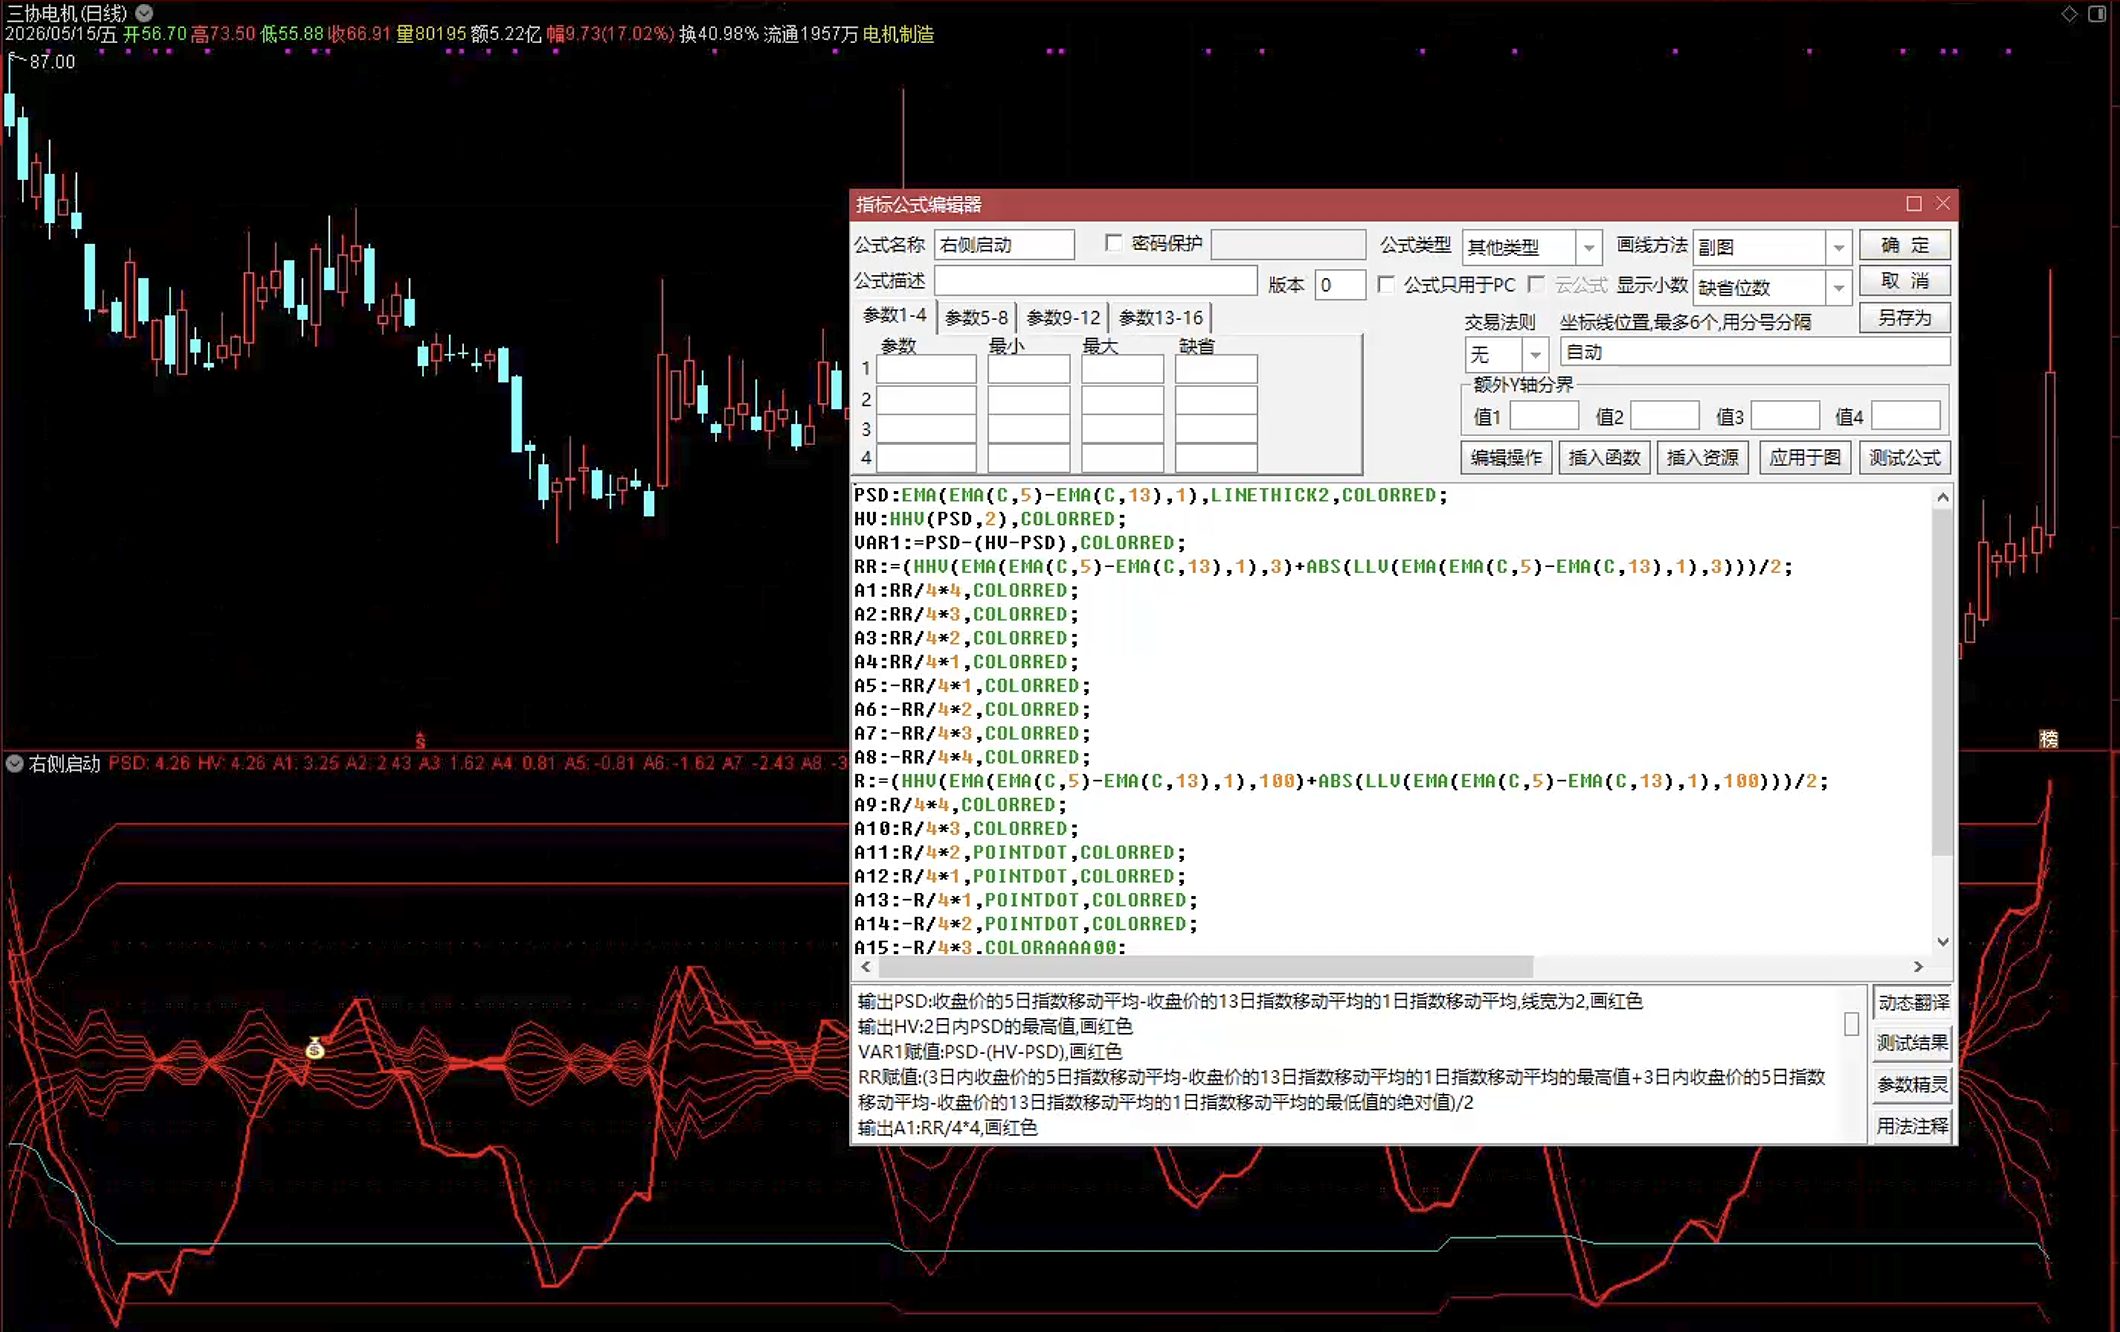Open 画线方法 副图 dropdown

[x=1838, y=247]
